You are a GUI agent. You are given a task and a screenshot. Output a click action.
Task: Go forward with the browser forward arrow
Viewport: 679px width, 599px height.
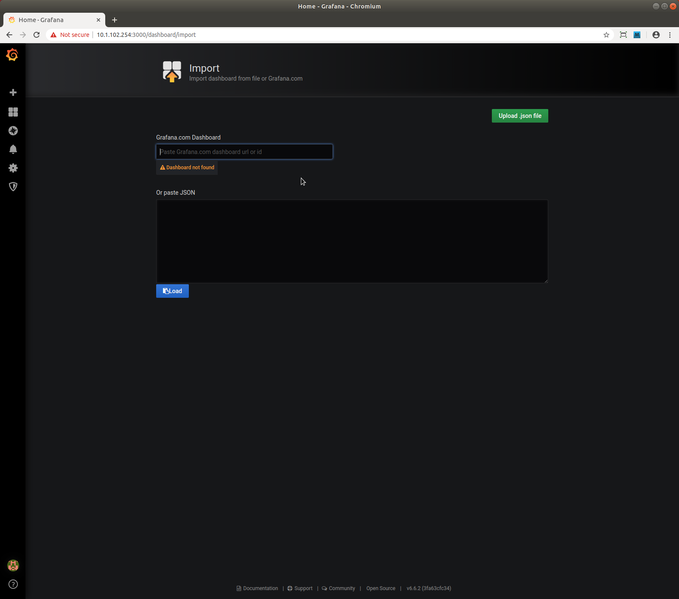click(23, 35)
